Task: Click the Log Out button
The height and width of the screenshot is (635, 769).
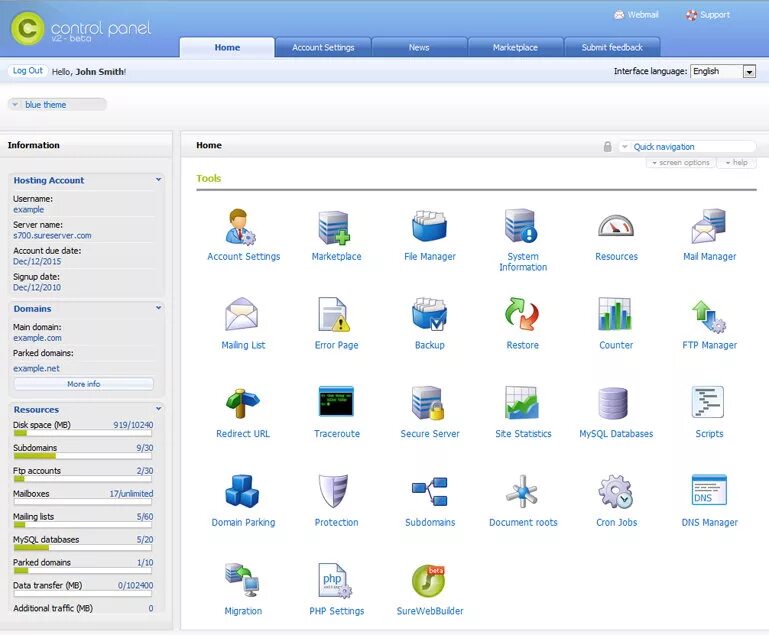Action: point(27,71)
